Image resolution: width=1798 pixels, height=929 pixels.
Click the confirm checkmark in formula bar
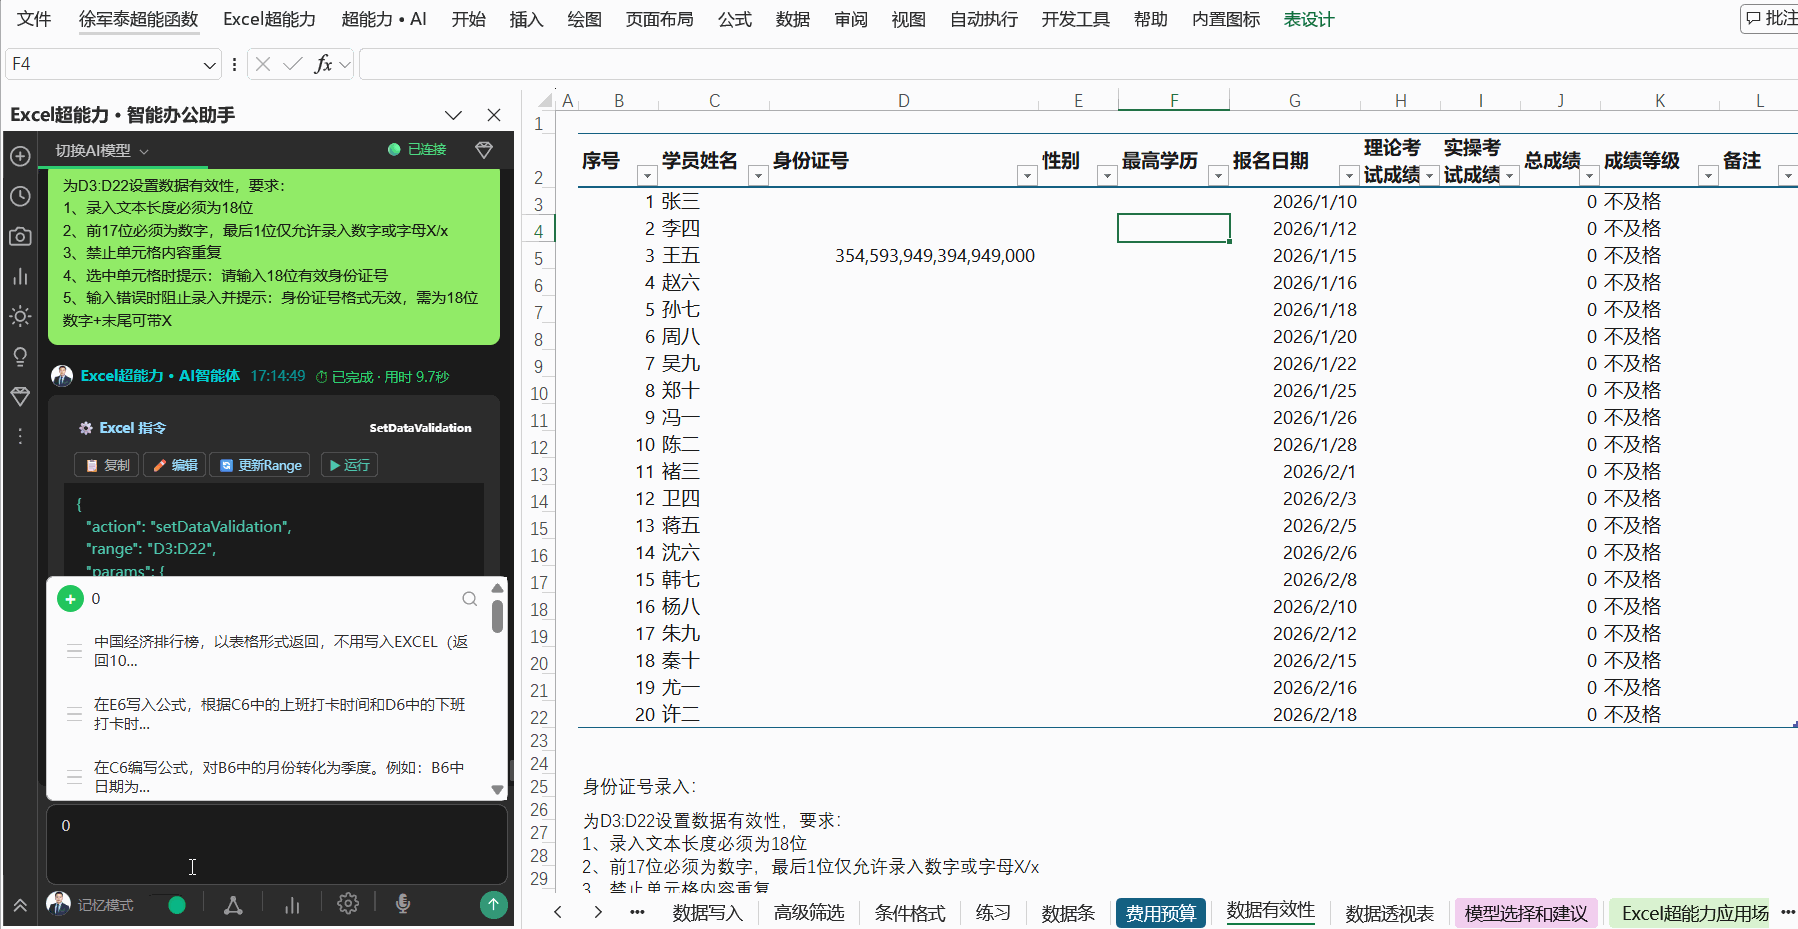293,64
